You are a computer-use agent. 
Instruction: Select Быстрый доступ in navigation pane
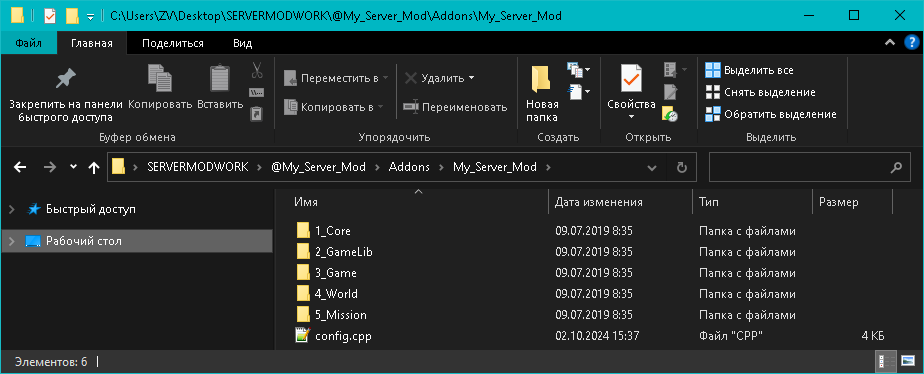pyautogui.click(x=91, y=209)
